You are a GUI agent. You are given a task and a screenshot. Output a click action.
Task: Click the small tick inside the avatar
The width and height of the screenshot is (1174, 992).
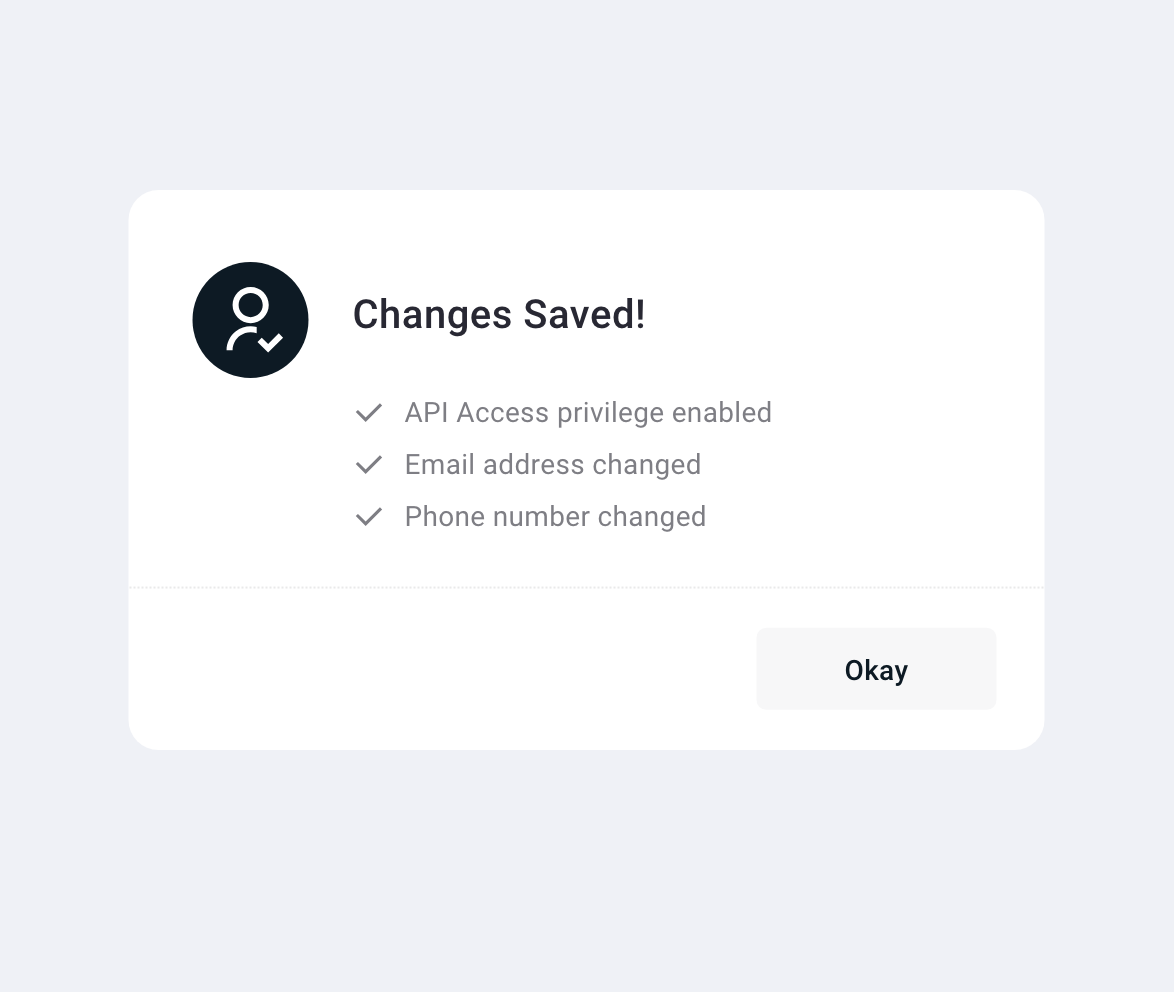click(270, 343)
